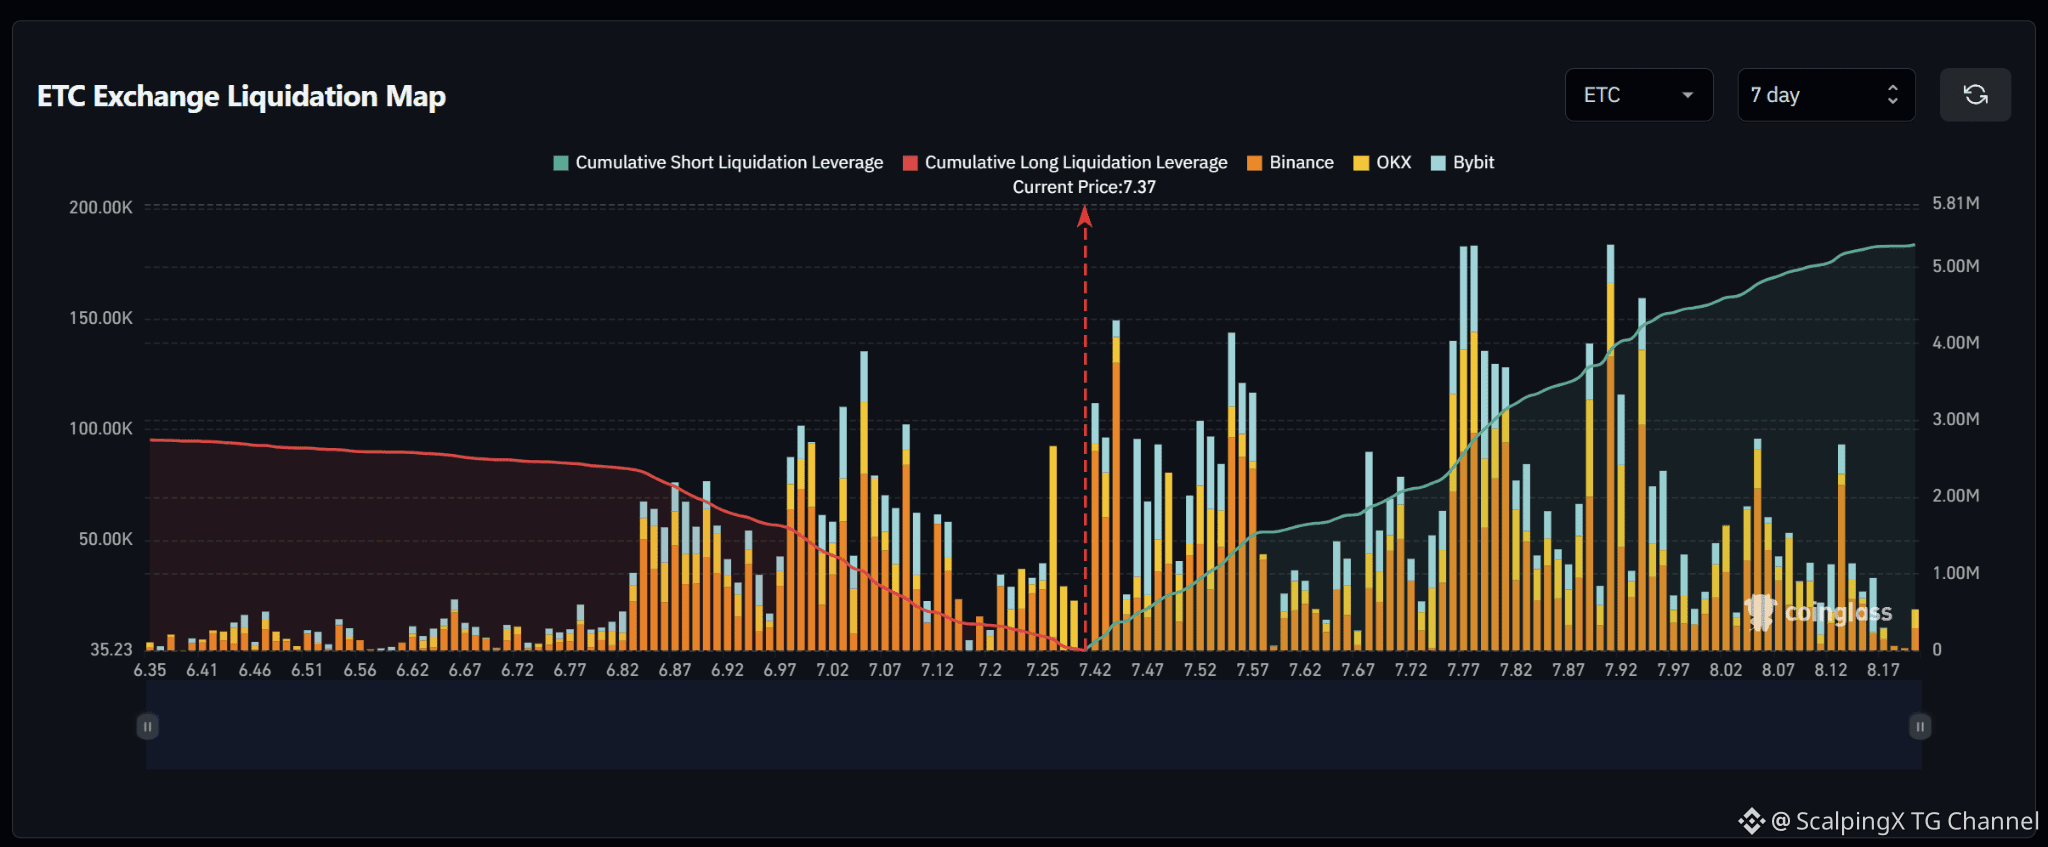This screenshot has height=847, width=2048.
Task: Toggle the Binance series legend item
Action: [x=1290, y=162]
